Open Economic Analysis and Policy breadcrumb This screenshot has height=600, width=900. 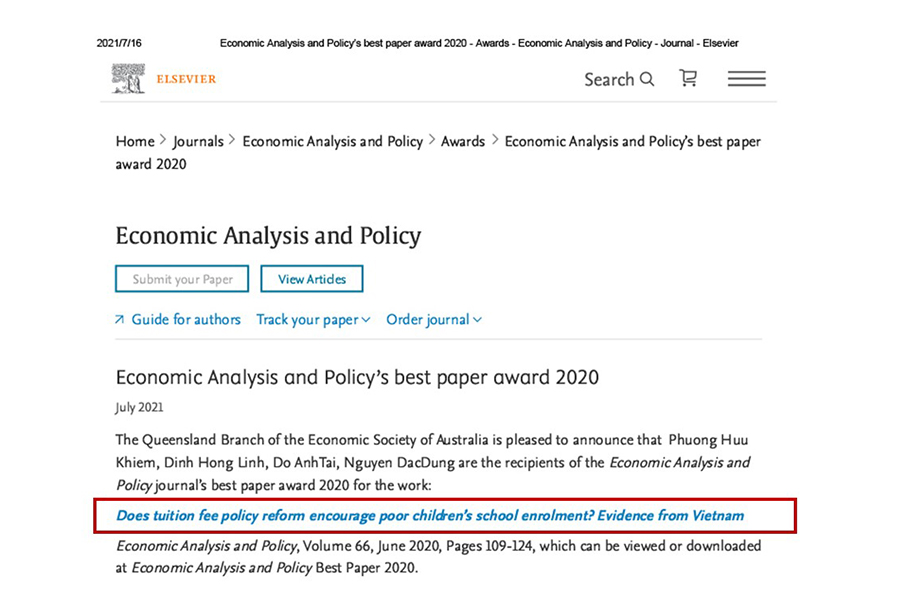332,141
